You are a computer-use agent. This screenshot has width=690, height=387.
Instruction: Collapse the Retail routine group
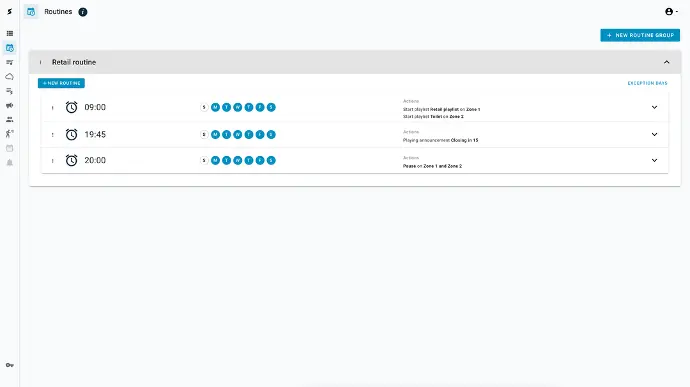[x=667, y=63]
